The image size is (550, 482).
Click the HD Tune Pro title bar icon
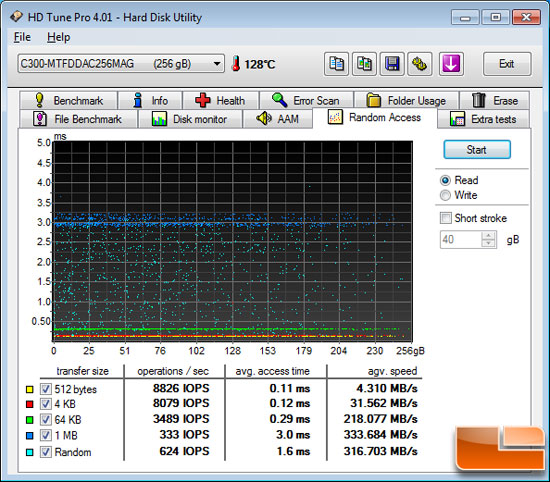(x=16, y=17)
